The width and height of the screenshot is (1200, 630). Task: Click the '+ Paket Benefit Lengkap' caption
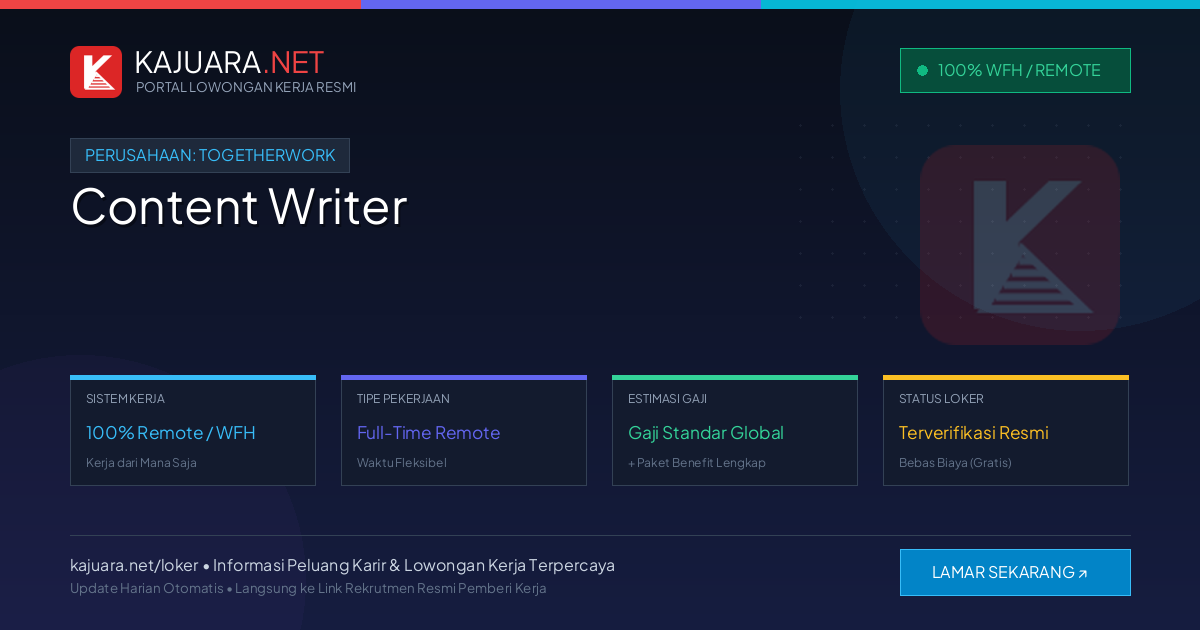pos(697,463)
